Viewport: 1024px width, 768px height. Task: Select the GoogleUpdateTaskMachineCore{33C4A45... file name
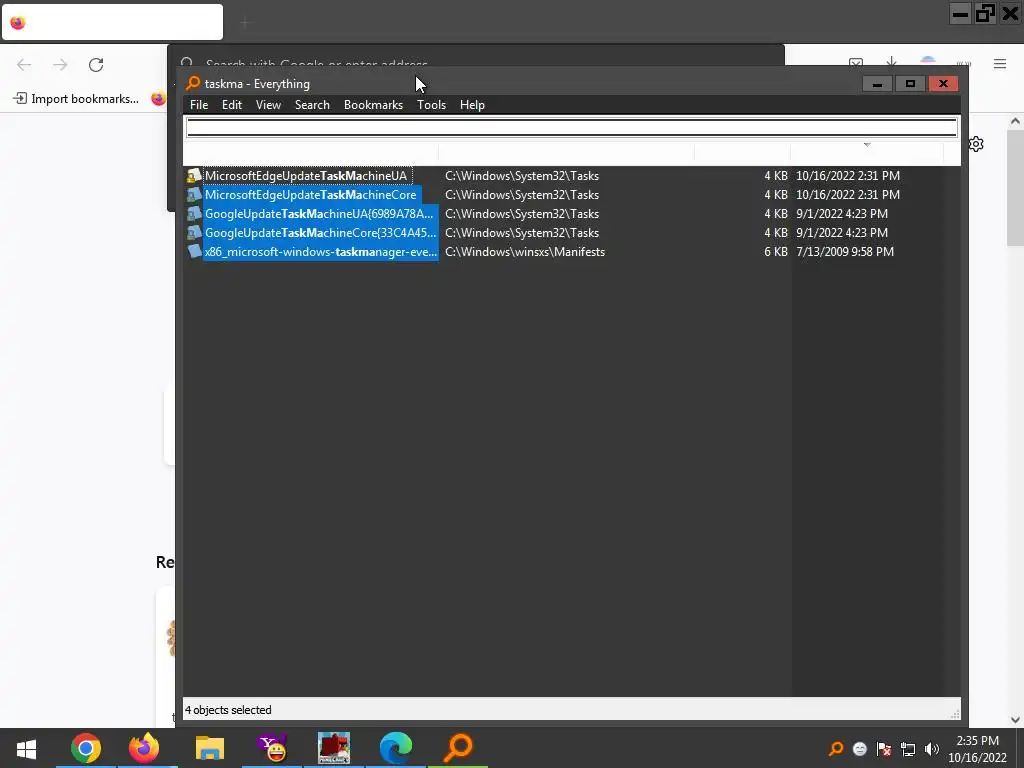[x=320, y=232]
